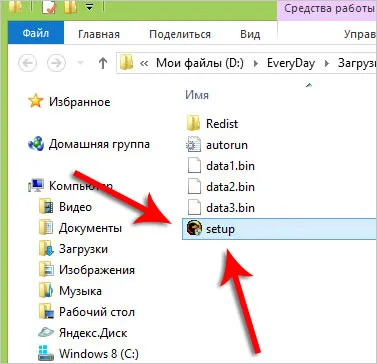Go up one folder level arrow

(103, 63)
